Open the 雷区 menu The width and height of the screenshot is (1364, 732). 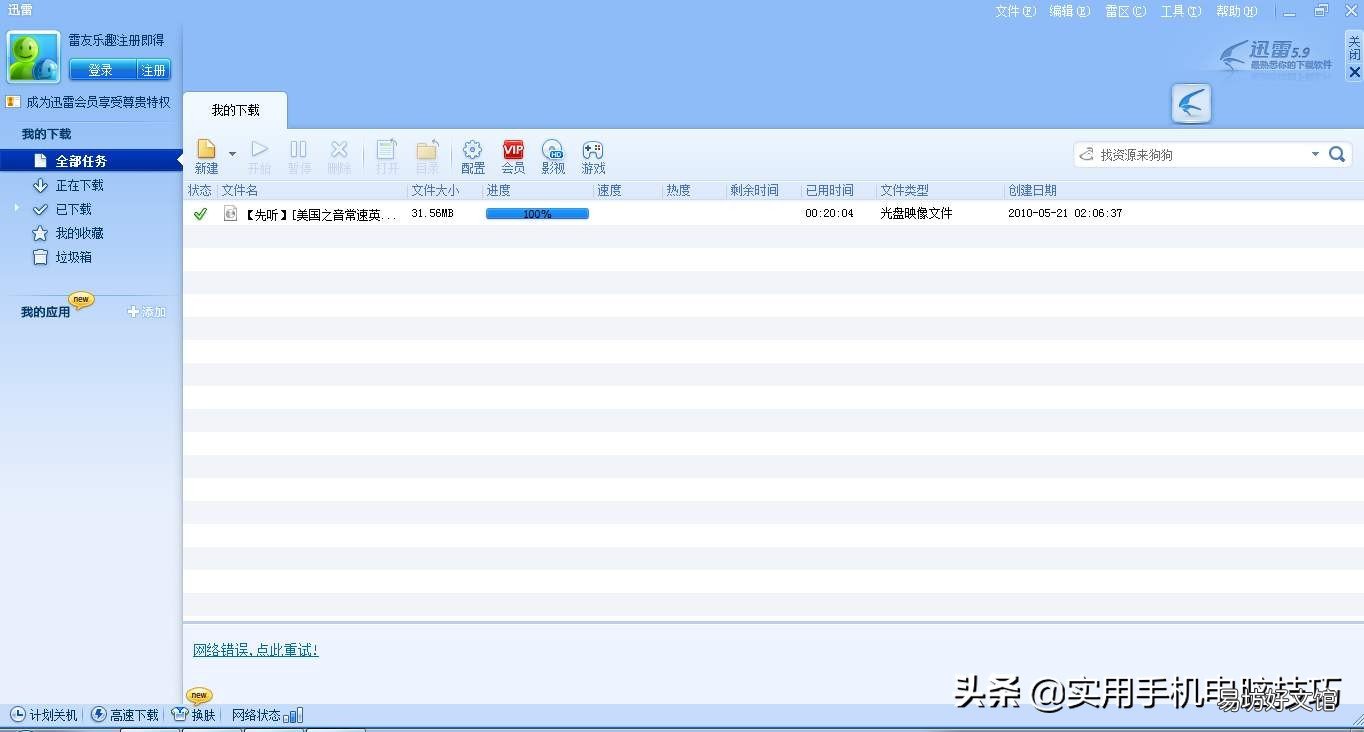[x=1125, y=11]
